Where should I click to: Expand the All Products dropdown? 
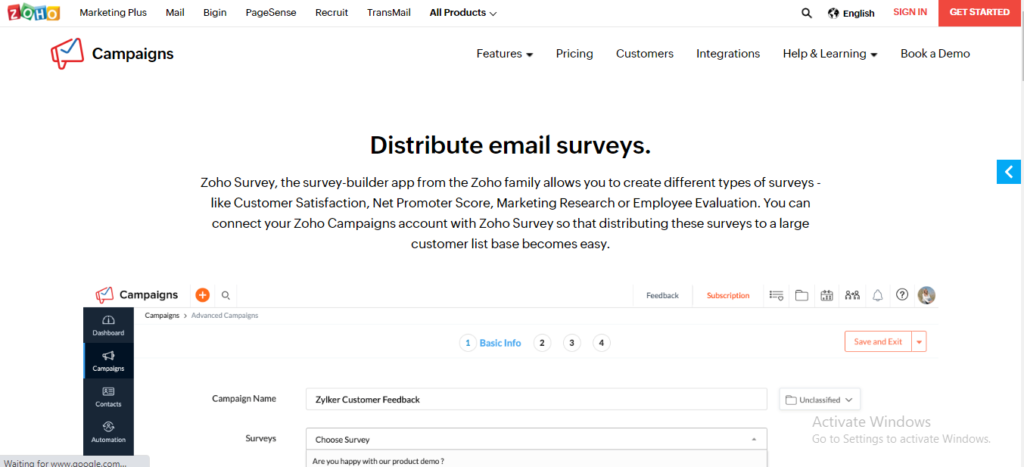pos(463,12)
